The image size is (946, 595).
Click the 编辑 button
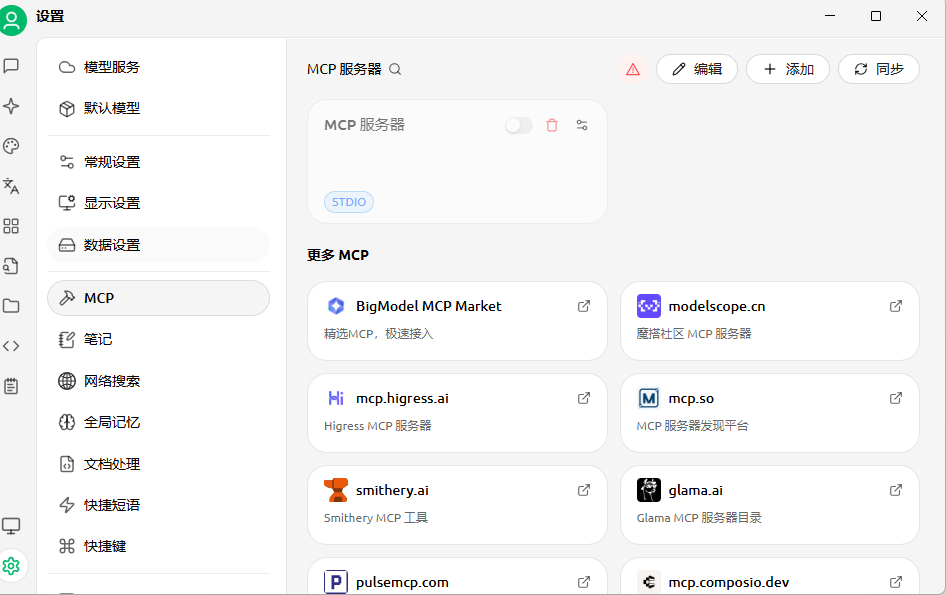point(697,69)
